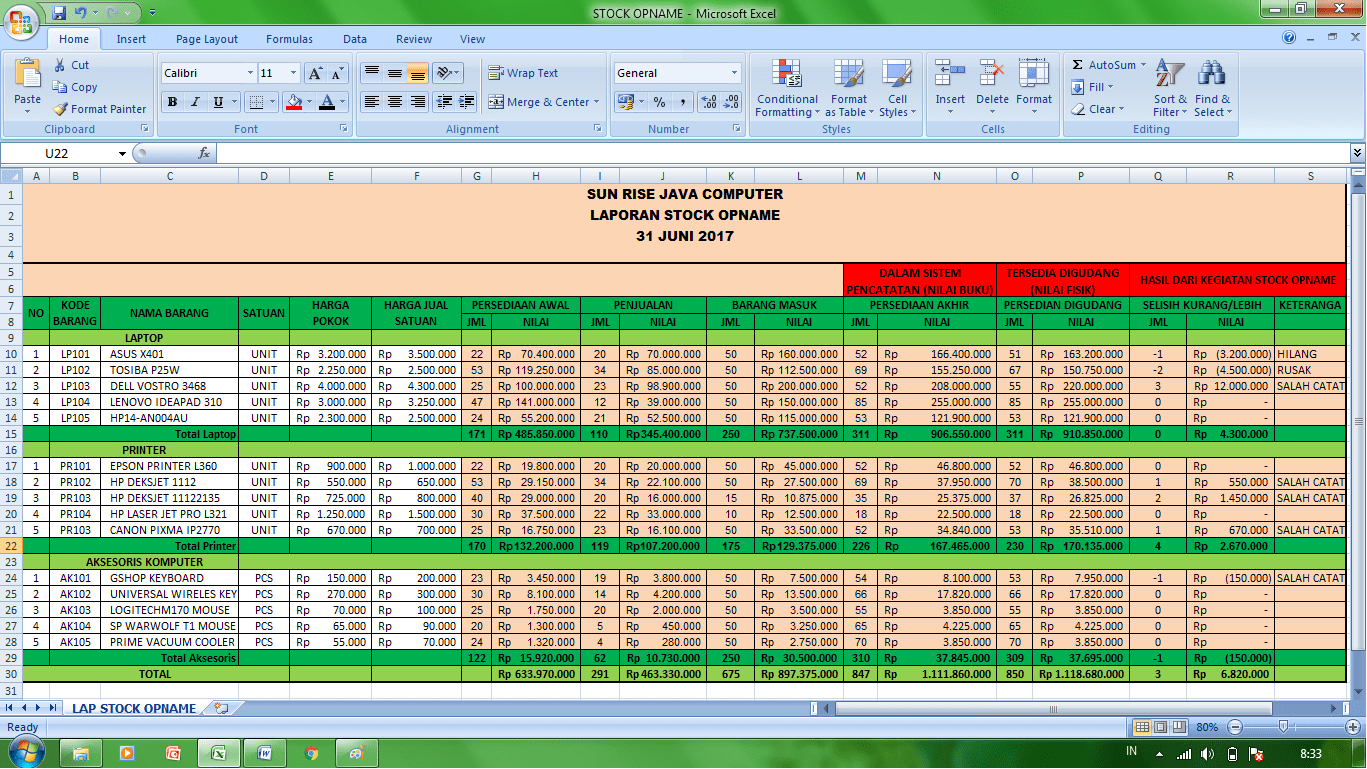This screenshot has width=1367, height=769.
Task: Select the LAP STOCK OPNAME sheet tab
Action: [133, 708]
